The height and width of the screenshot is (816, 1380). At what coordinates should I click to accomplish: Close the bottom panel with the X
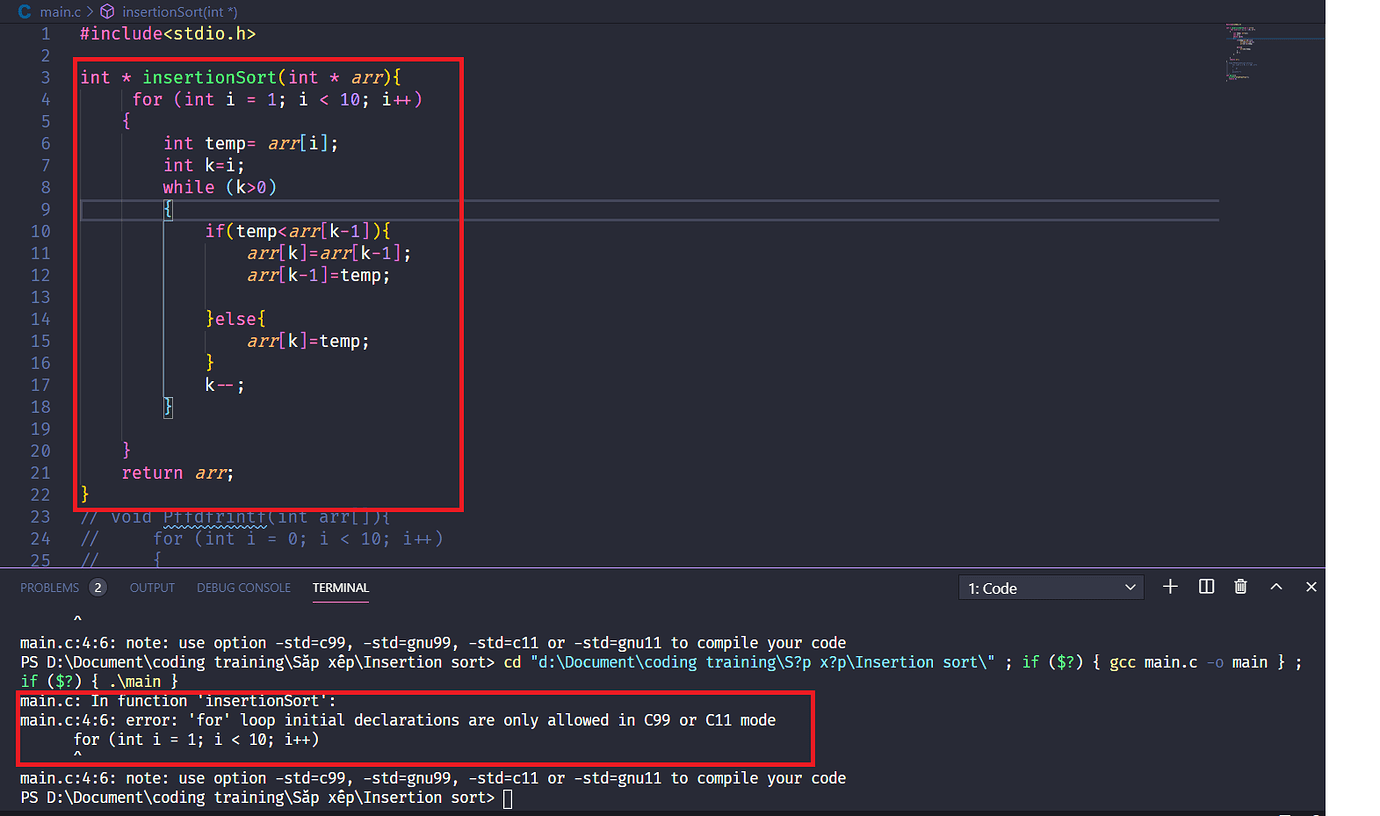(x=1311, y=587)
